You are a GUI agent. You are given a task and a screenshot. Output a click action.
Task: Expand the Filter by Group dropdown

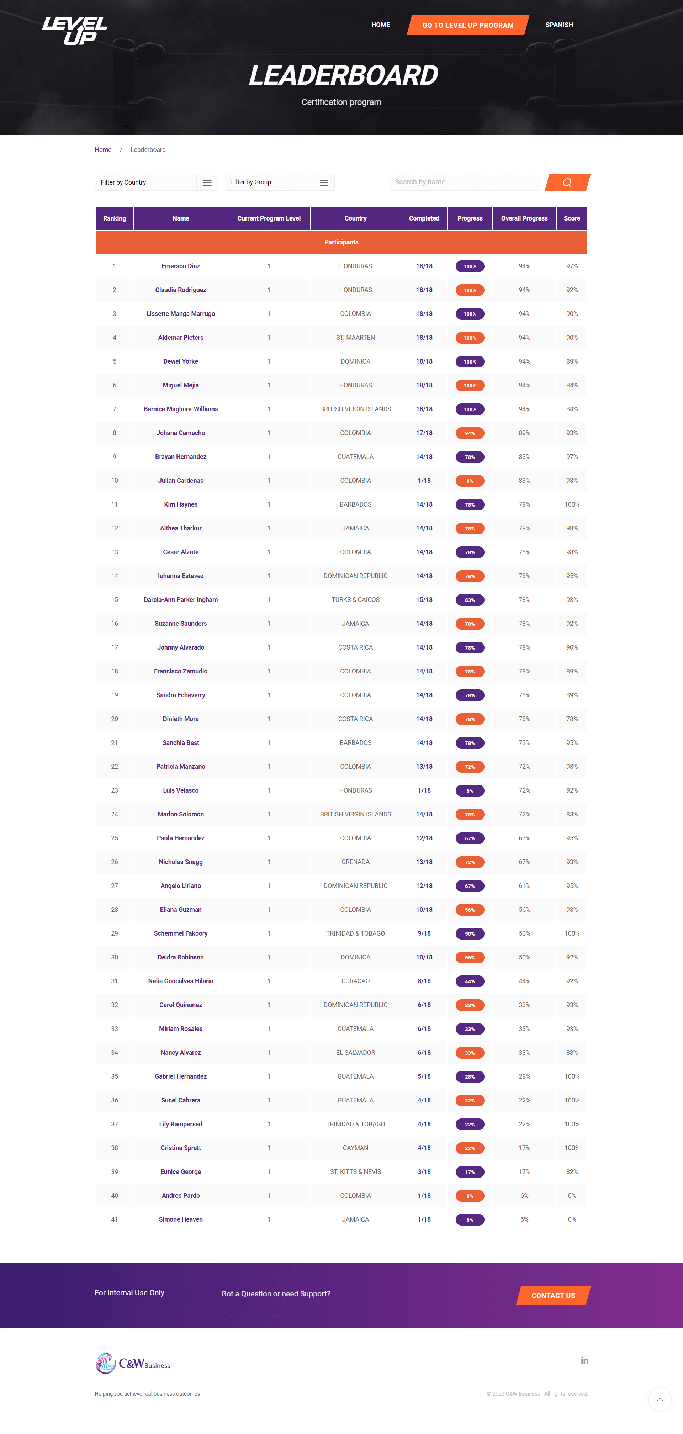coord(280,182)
